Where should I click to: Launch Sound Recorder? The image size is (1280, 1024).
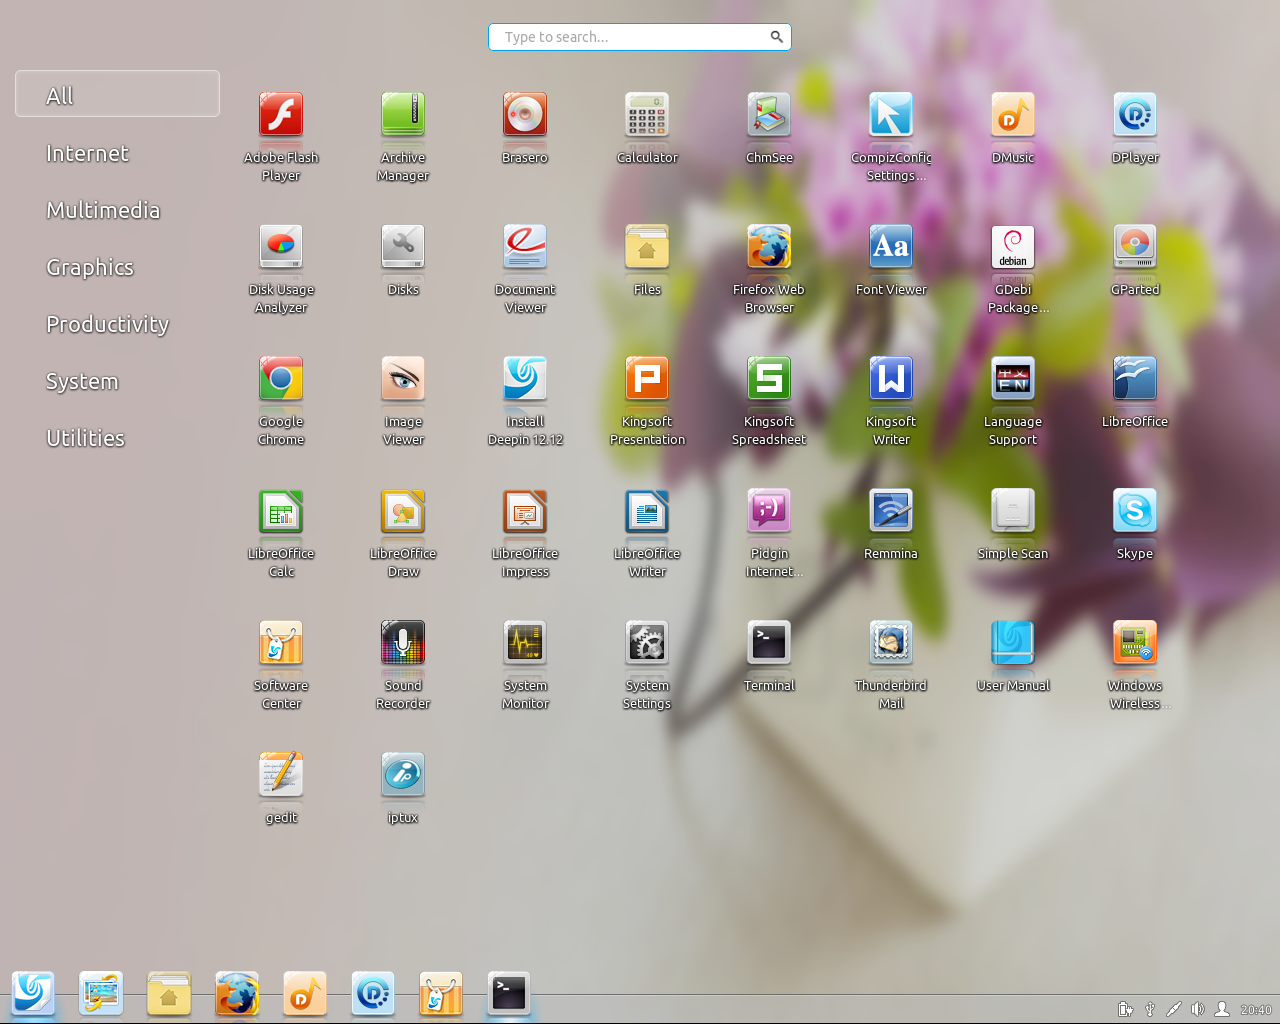[x=403, y=642]
